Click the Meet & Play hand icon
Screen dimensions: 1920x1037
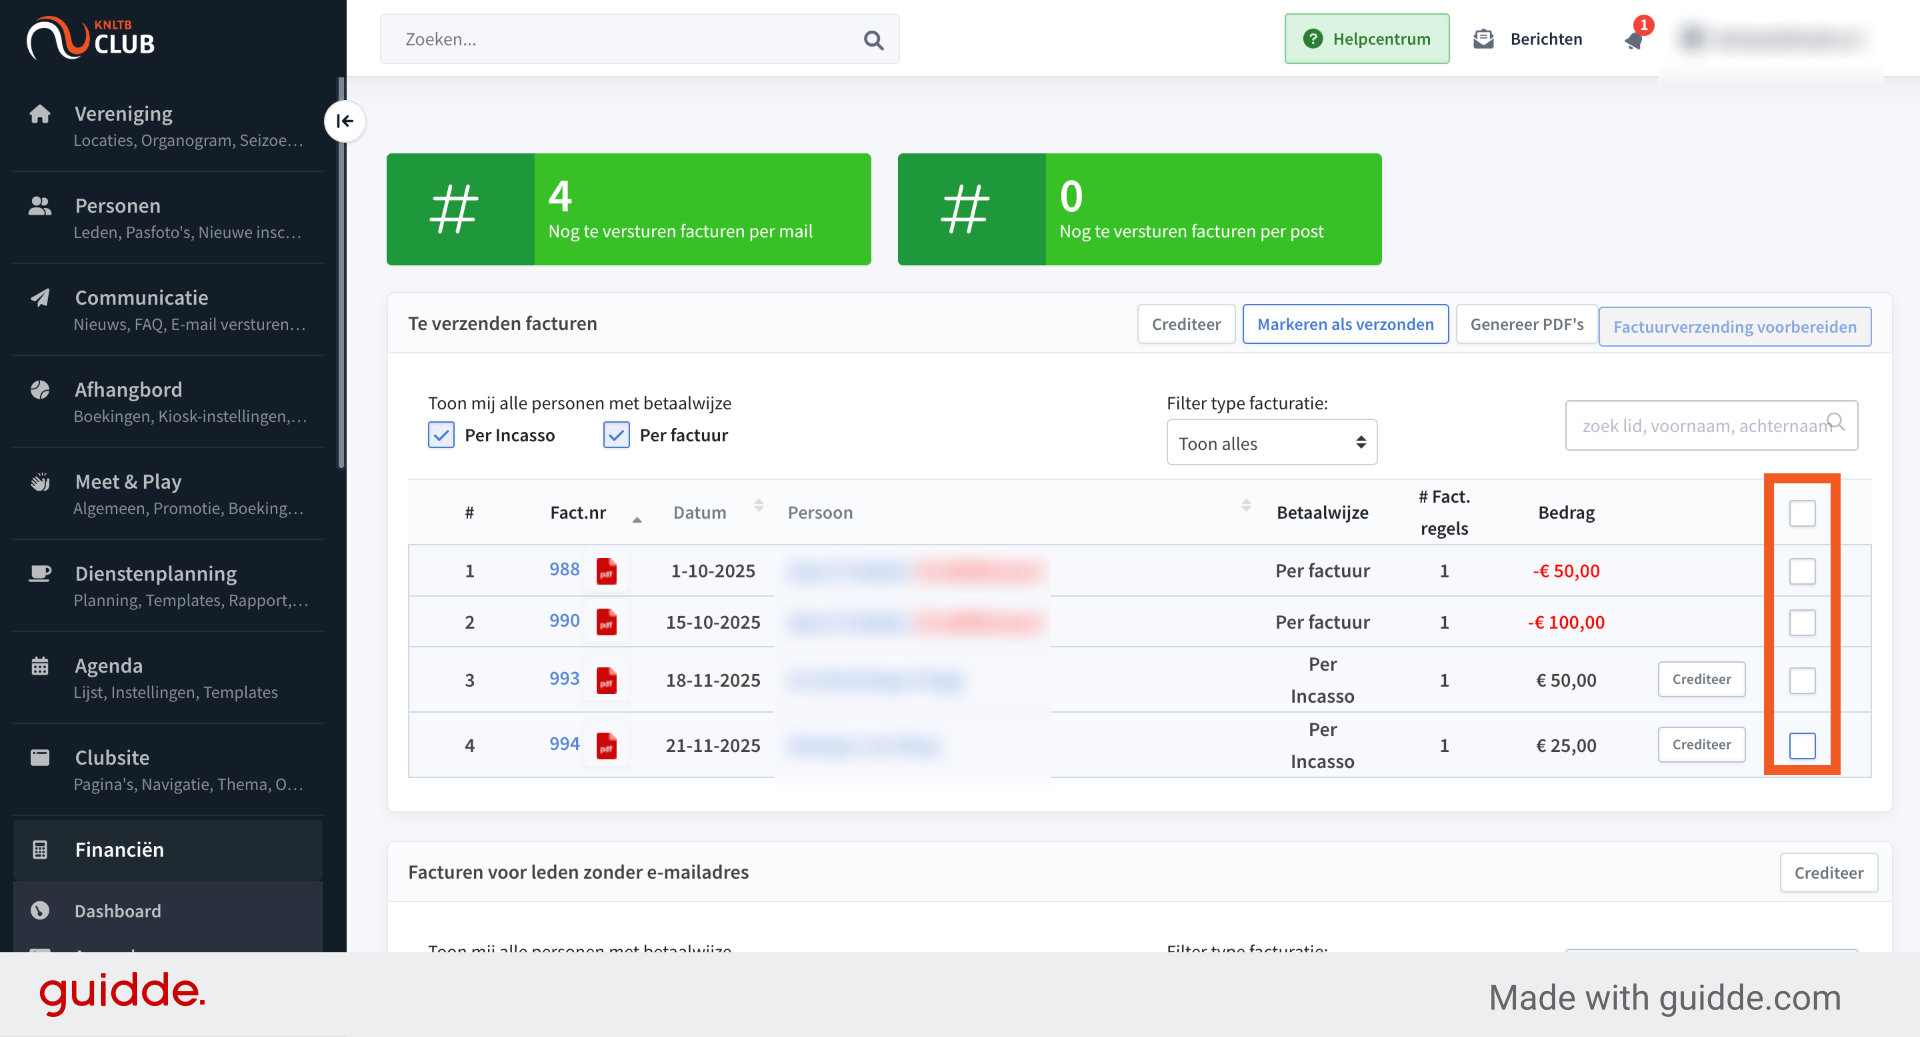pyautogui.click(x=40, y=482)
